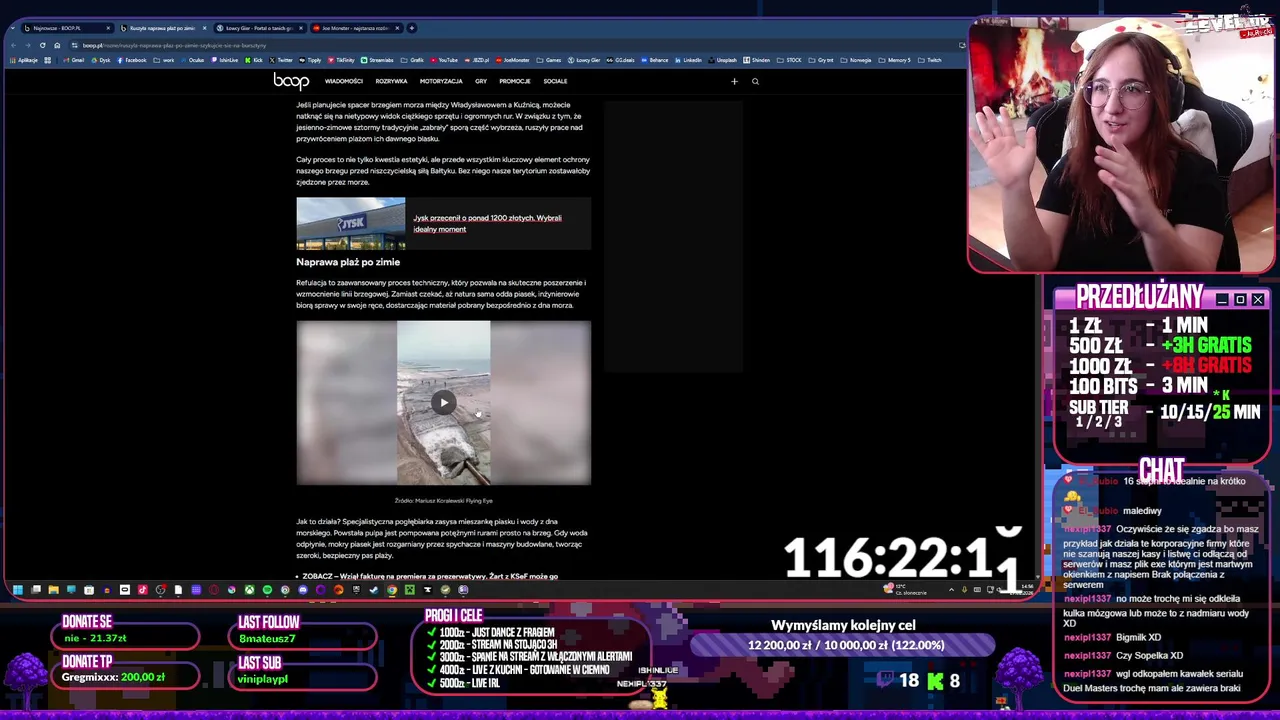Viewport: 1280px width, 720px height.
Task: Click the taskbar clock
Action: tap(1021, 590)
